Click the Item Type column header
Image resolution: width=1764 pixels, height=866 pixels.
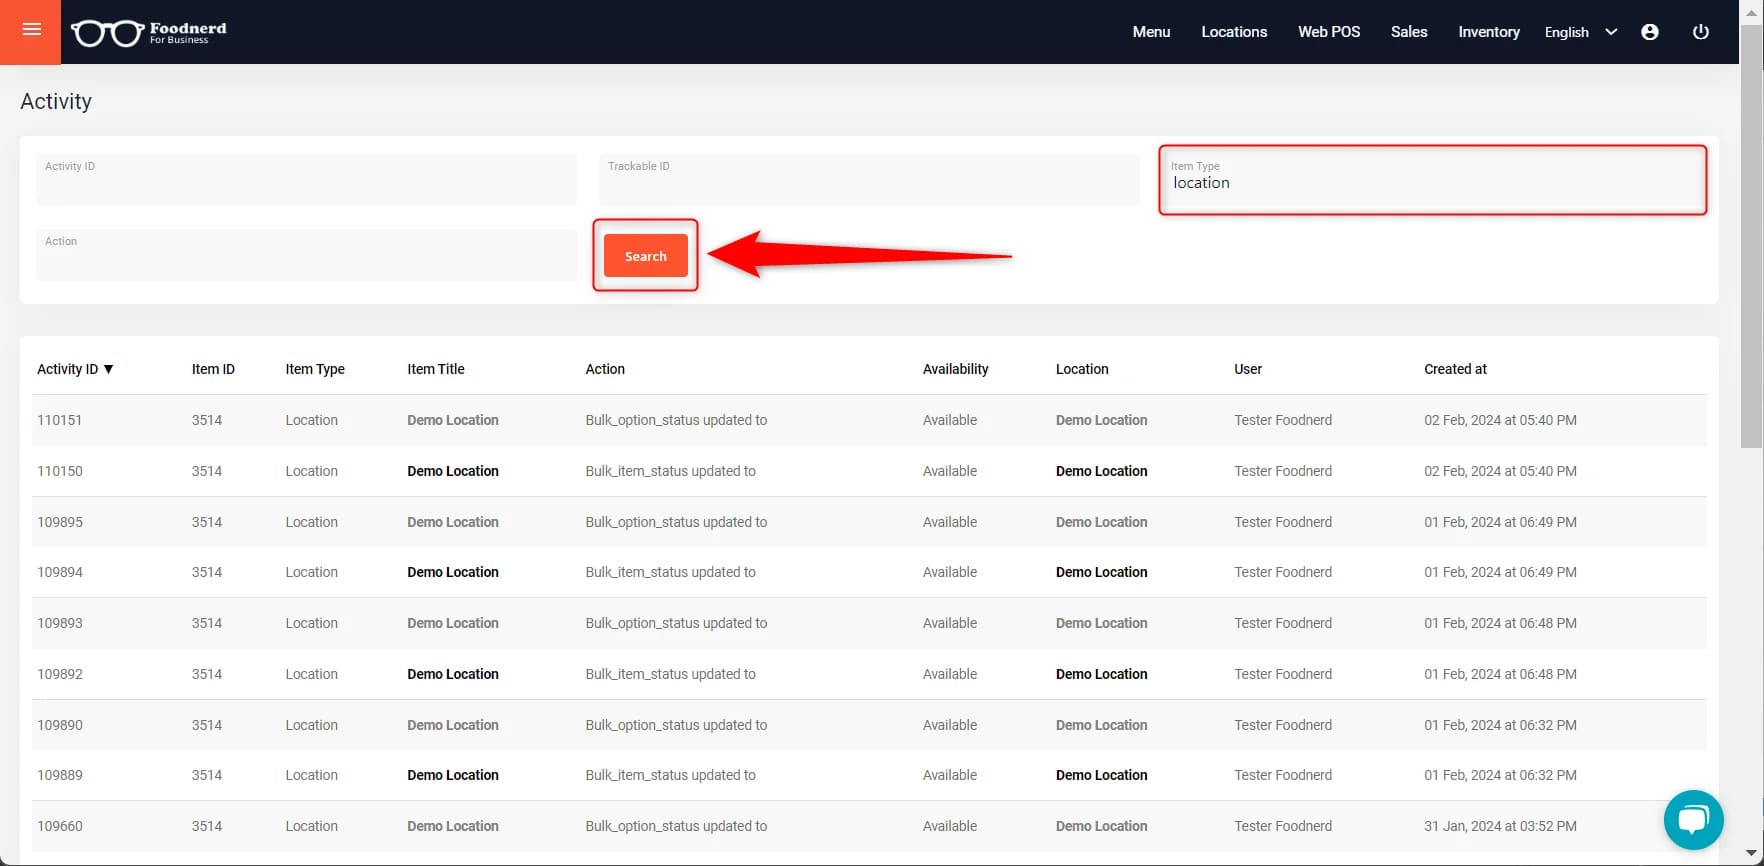315,369
